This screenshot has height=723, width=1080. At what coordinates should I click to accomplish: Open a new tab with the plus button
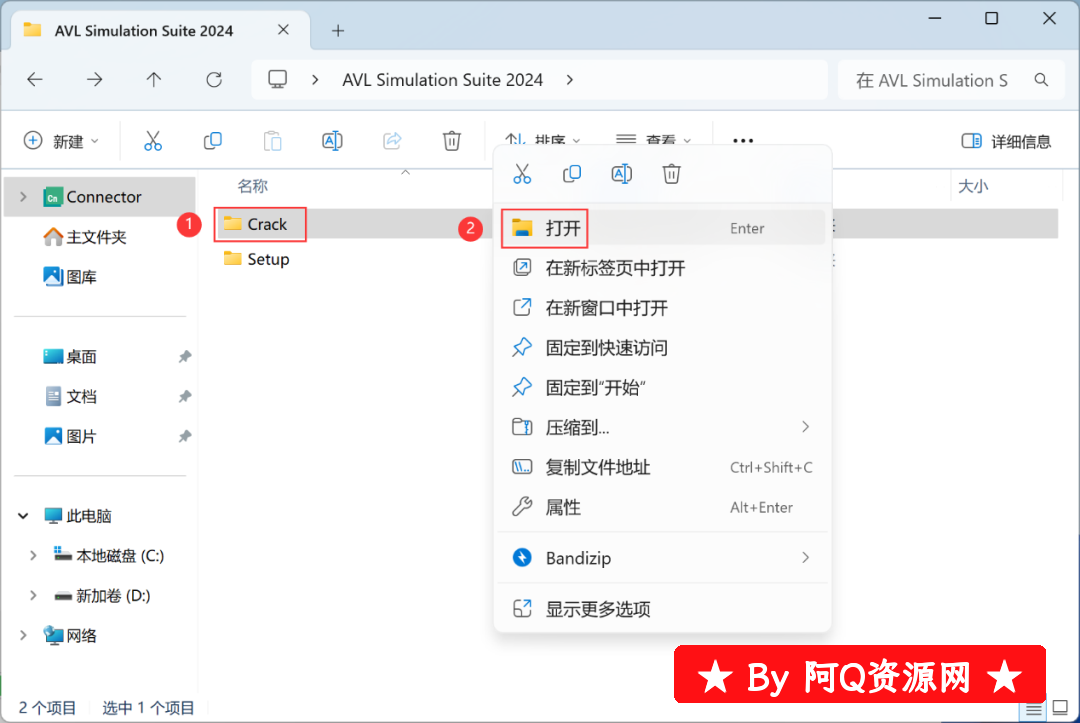point(338,30)
